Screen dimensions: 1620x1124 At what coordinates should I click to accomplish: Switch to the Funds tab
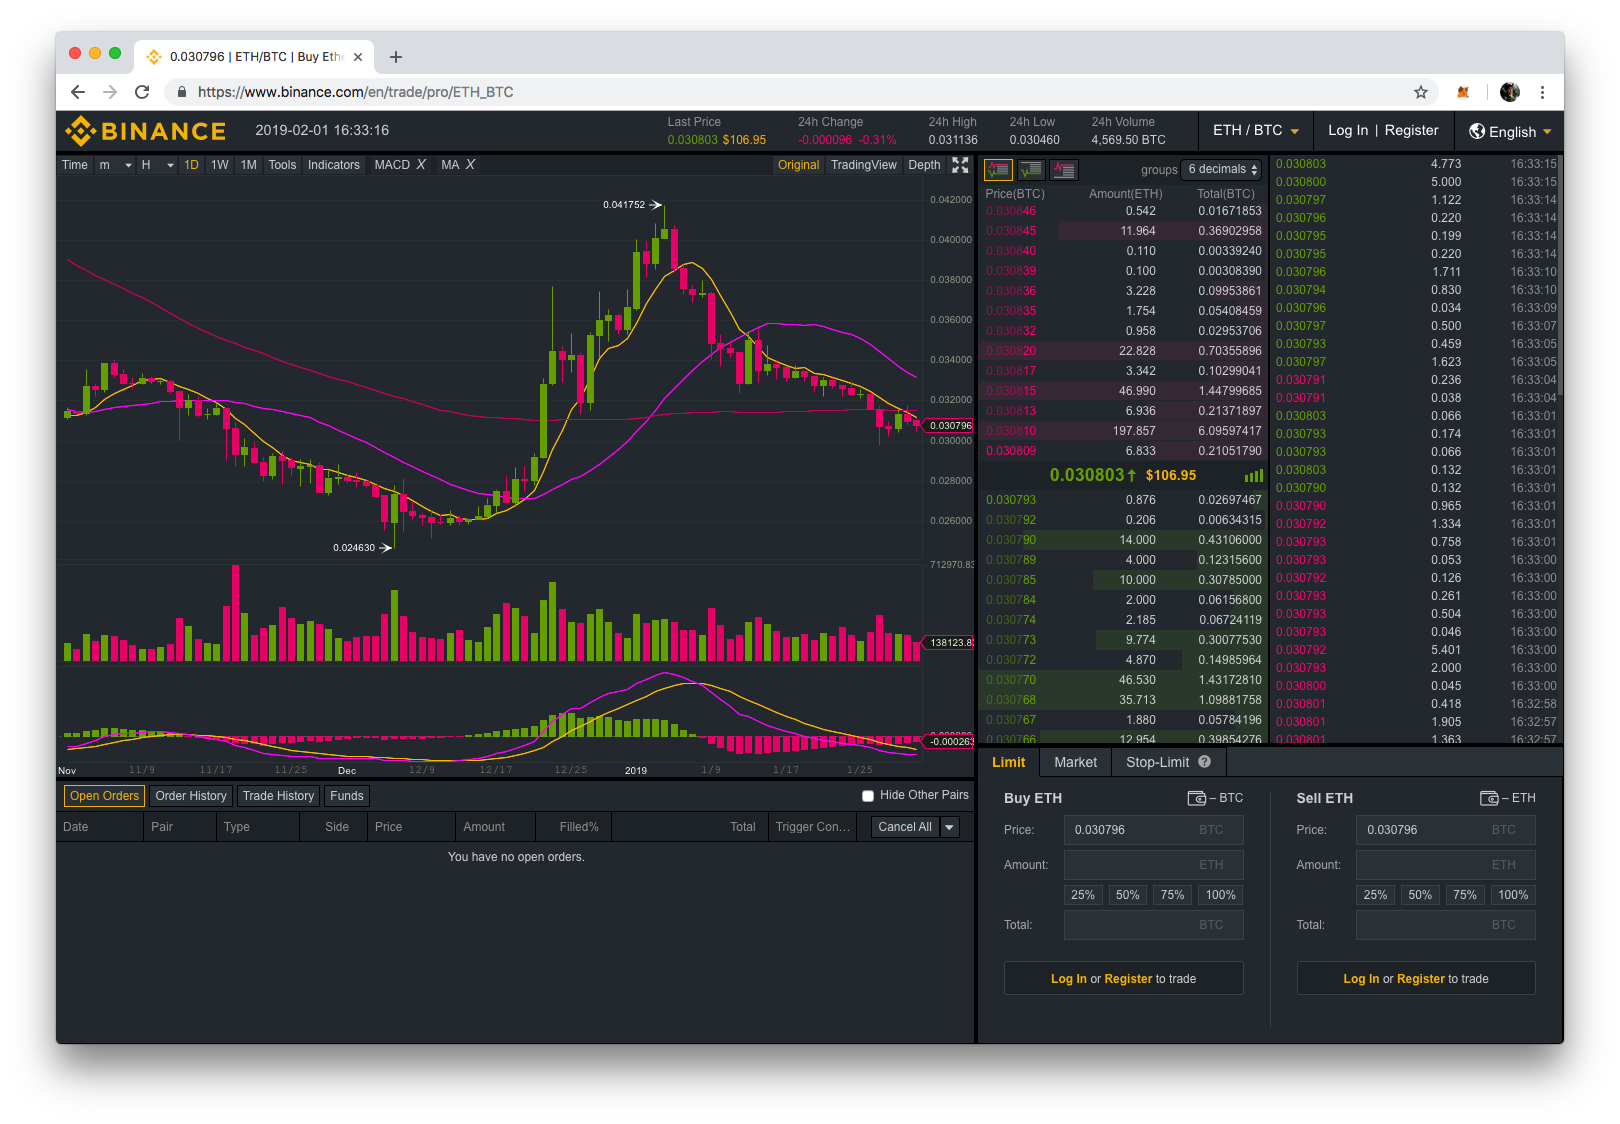(x=347, y=796)
